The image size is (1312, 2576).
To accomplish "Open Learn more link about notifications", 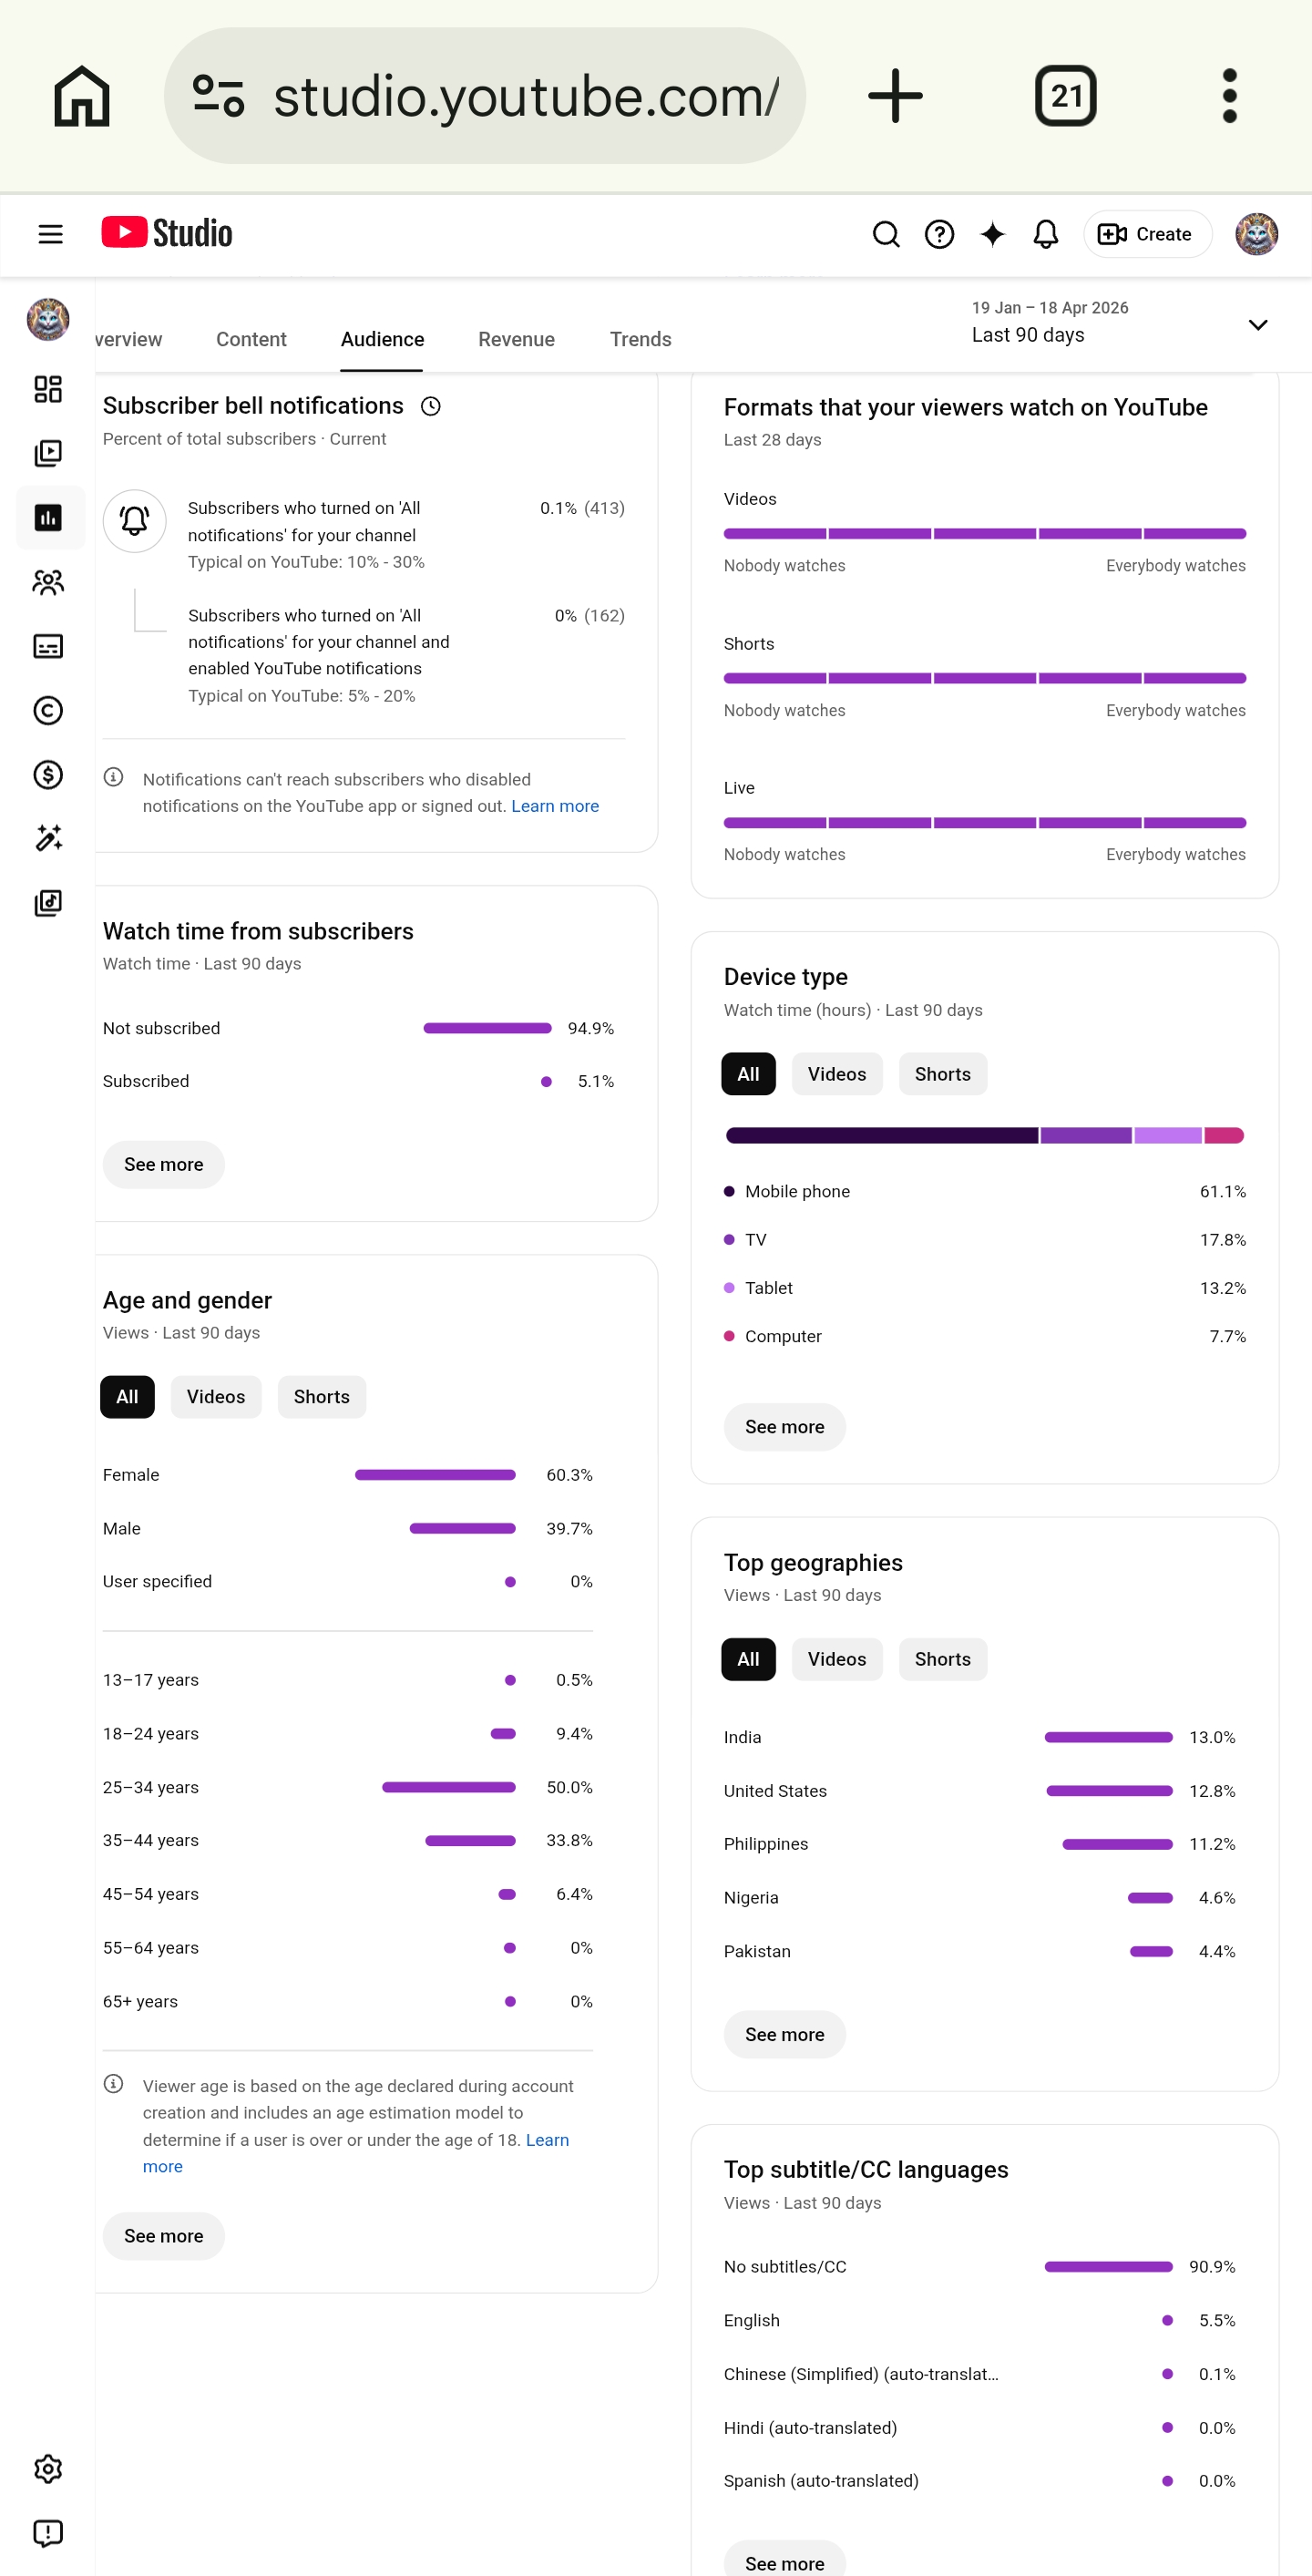I will coord(555,806).
